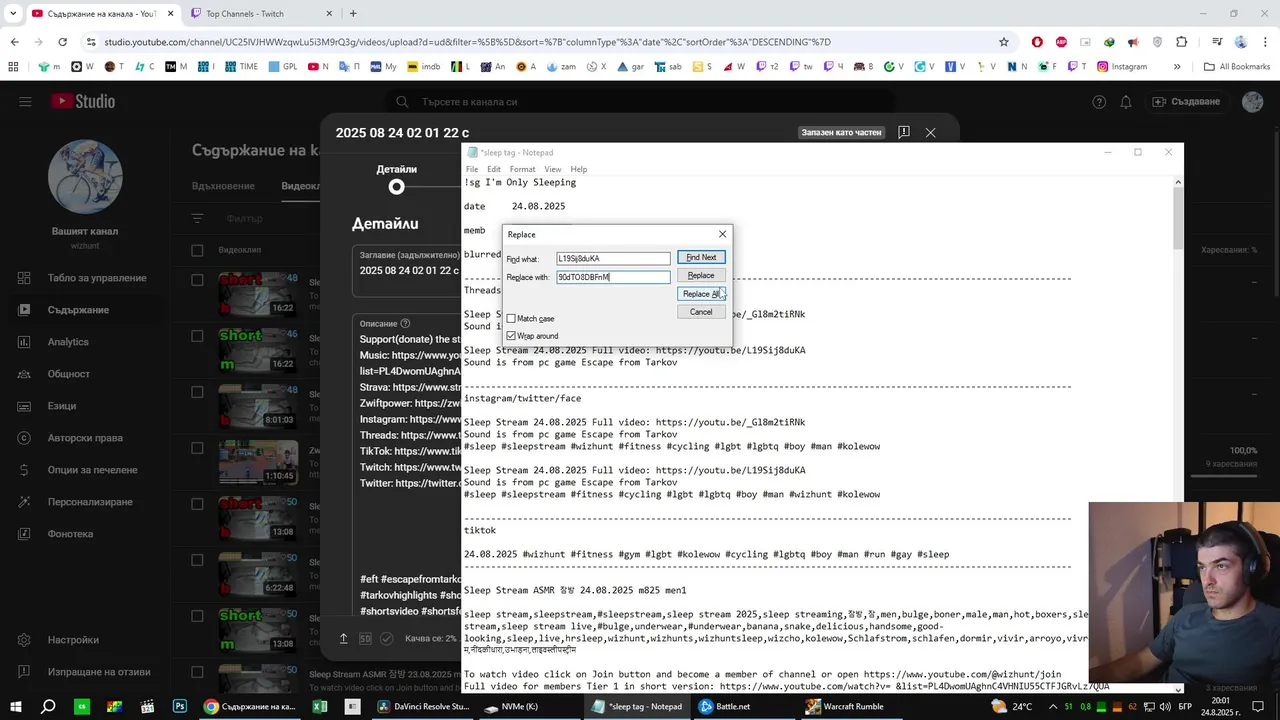Click the feedback icon in upload dialog header
The height and width of the screenshot is (720, 1280).
coord(904,132)
